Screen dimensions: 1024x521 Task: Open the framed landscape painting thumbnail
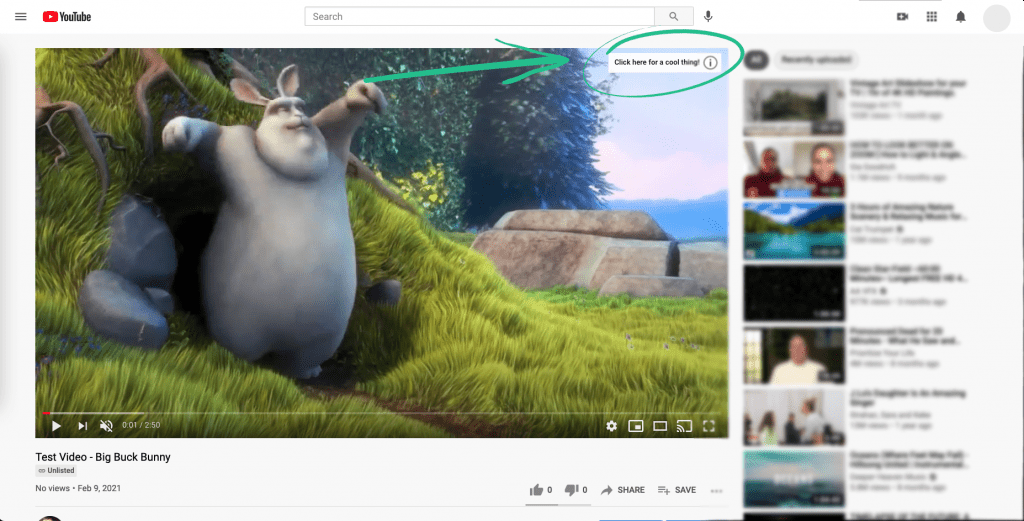pyautogui.click(x=794, y=108)
